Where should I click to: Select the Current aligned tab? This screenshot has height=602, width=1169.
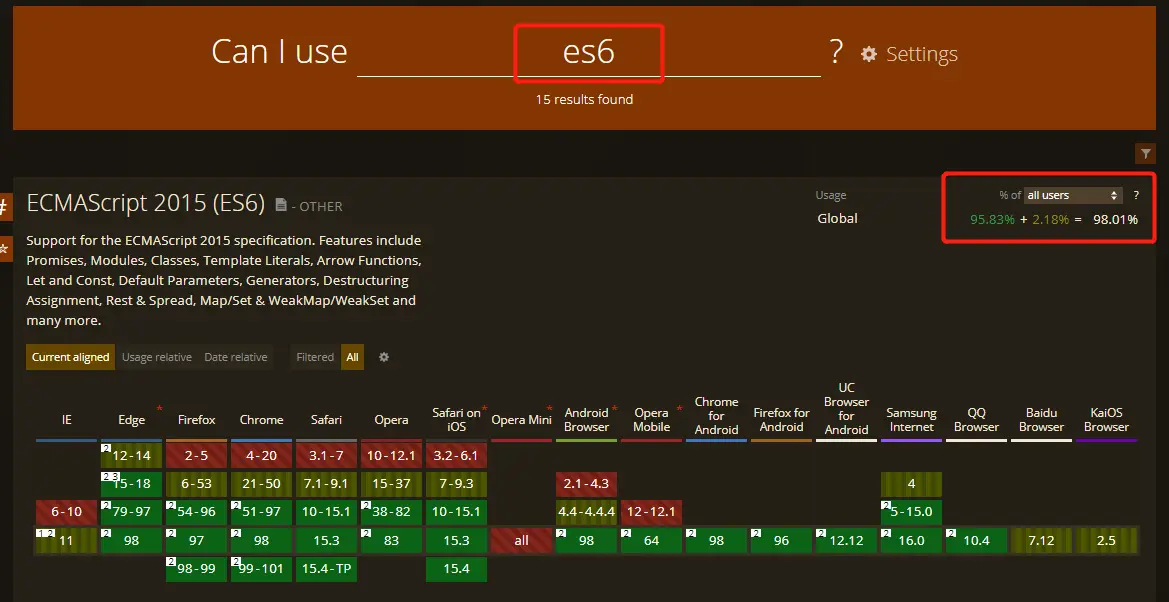pyautogui.click(x=70, y=357)
